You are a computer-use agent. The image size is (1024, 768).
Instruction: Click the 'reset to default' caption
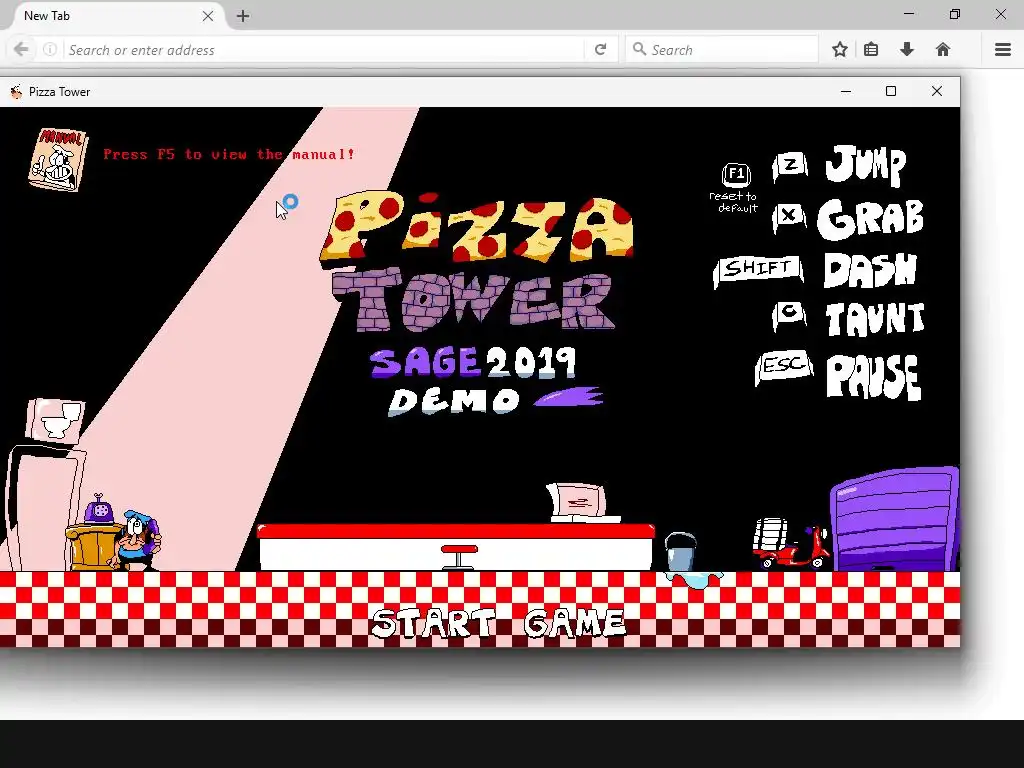(x=733, y=202)
